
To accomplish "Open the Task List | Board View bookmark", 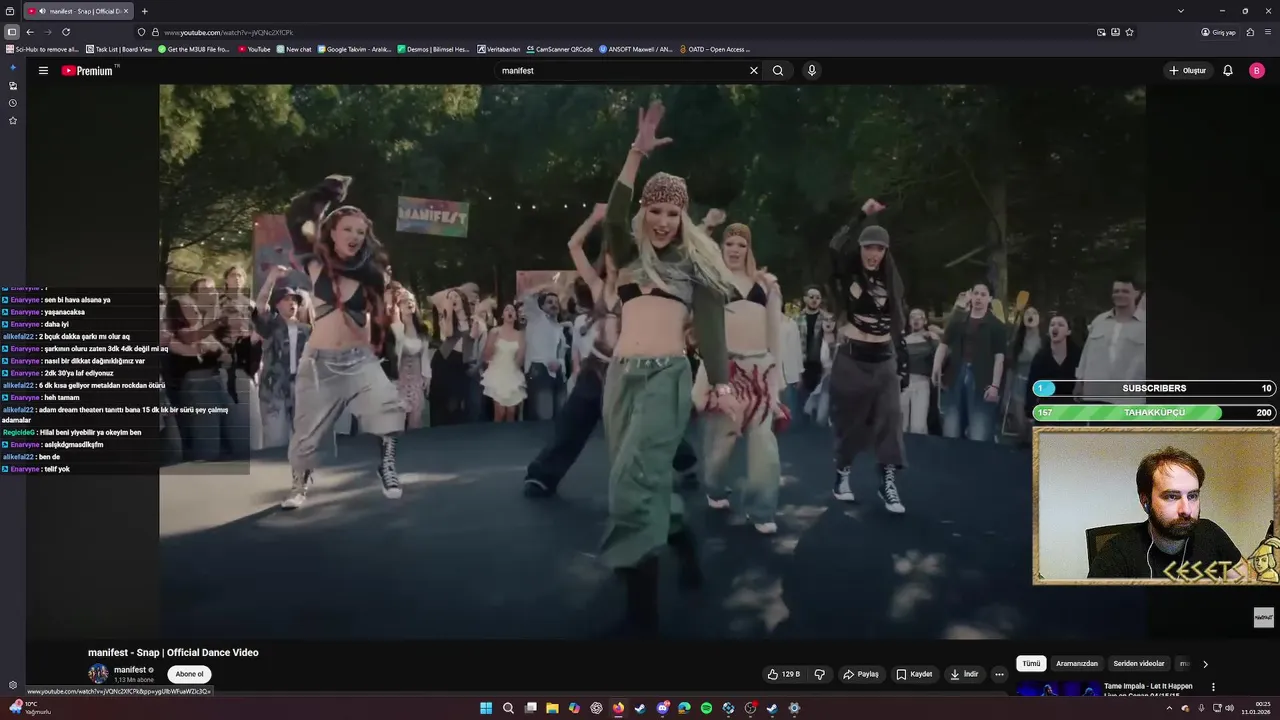I will pos(119,49).
